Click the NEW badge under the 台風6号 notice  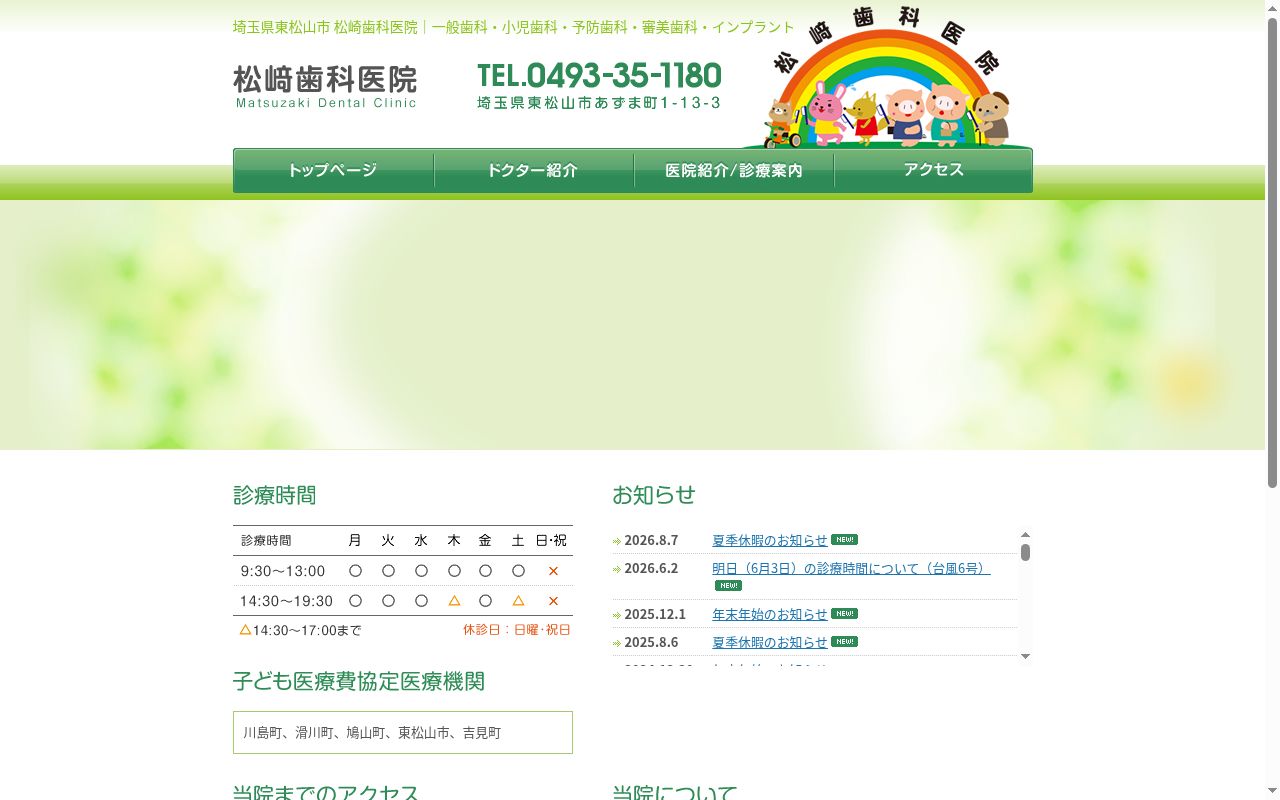[728, 586]
